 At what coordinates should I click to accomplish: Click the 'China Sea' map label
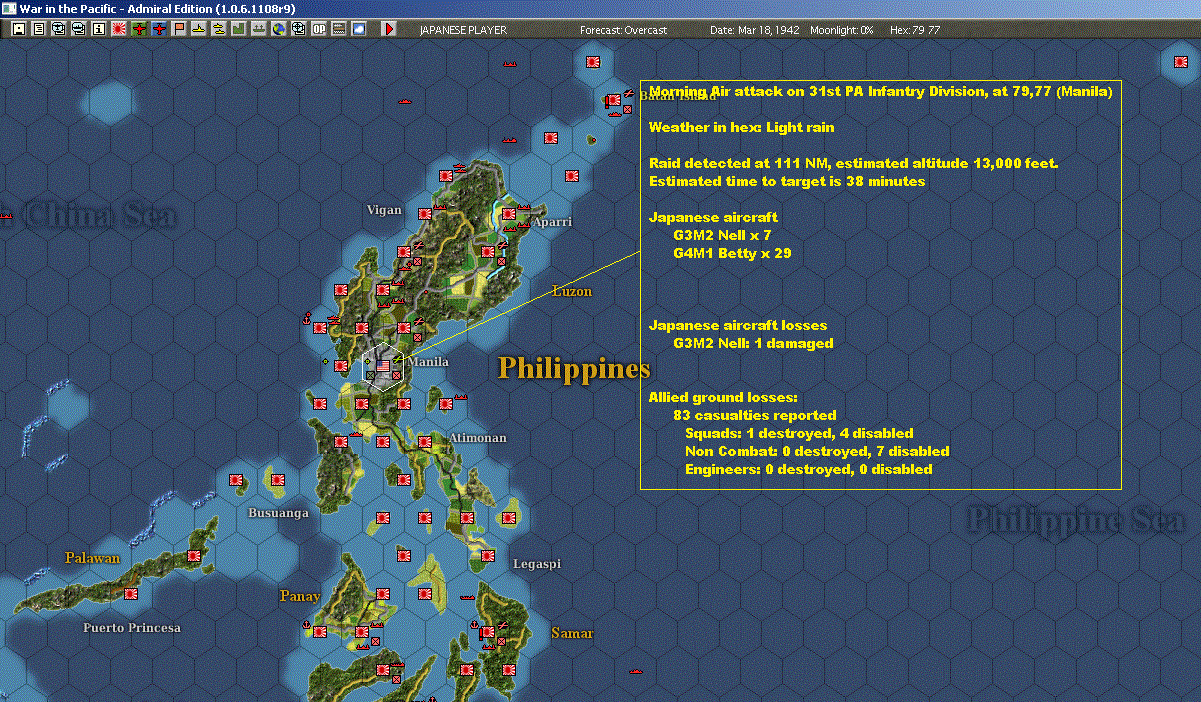tap(98, 214)
